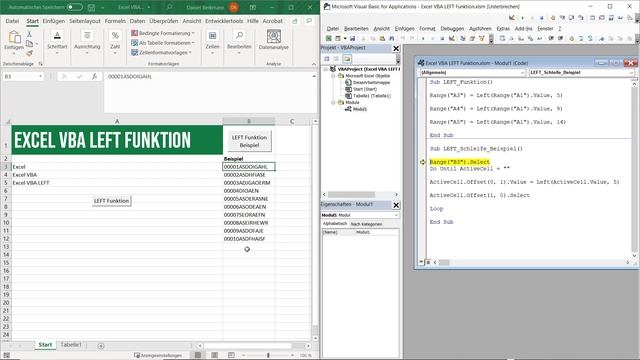This screenshot has width=640, height=360.
Task: Switch code window to Procedure View
Action: [421, 262]
